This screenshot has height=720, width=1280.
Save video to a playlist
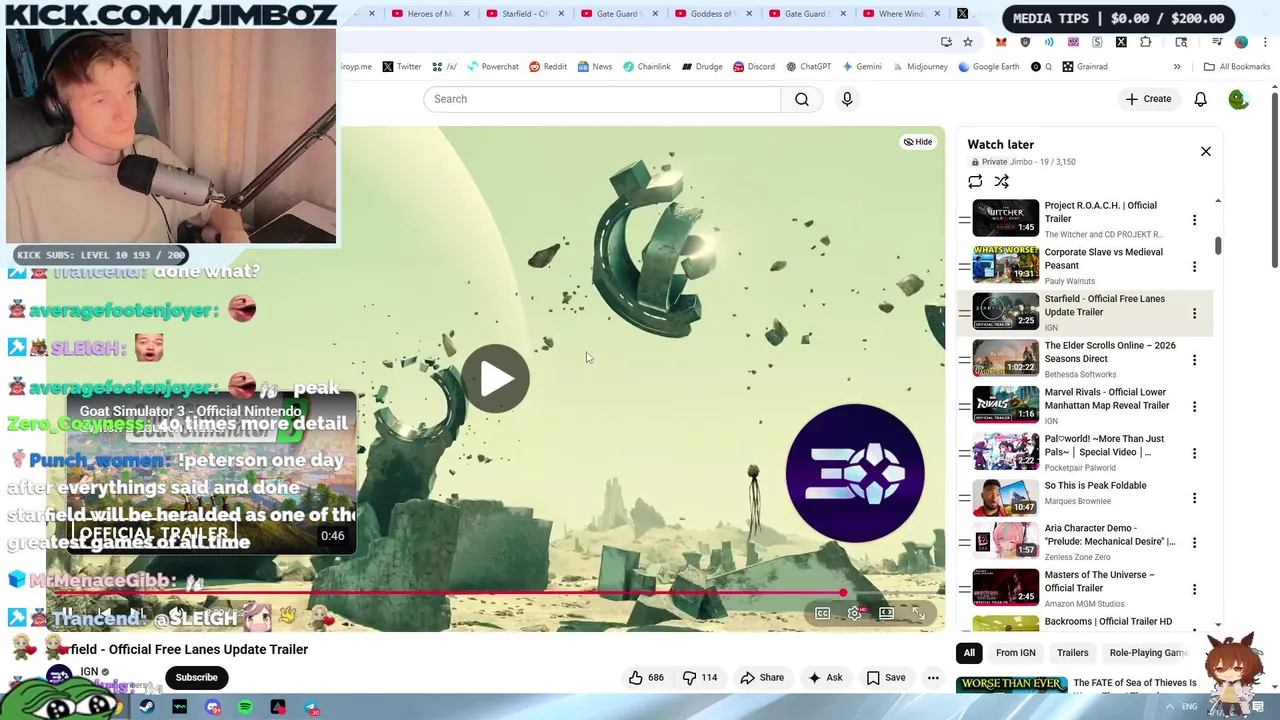(886, 678)
